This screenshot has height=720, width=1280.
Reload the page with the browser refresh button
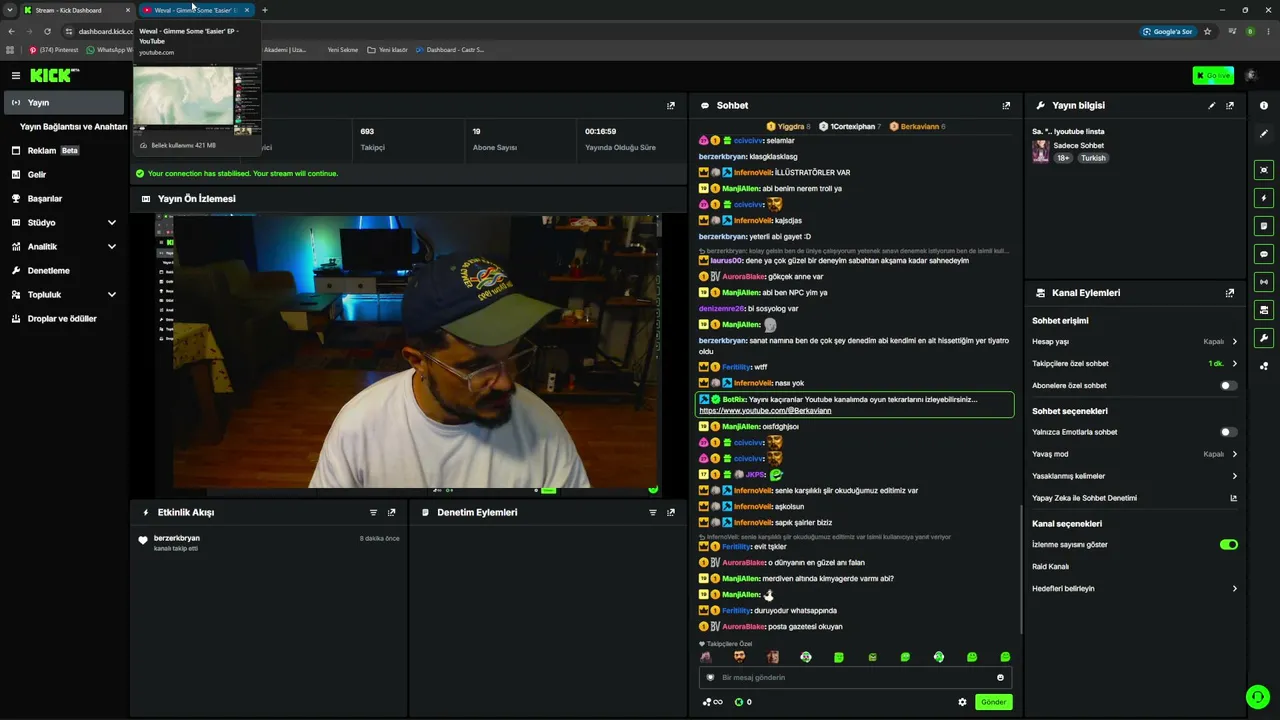[47, 31]
